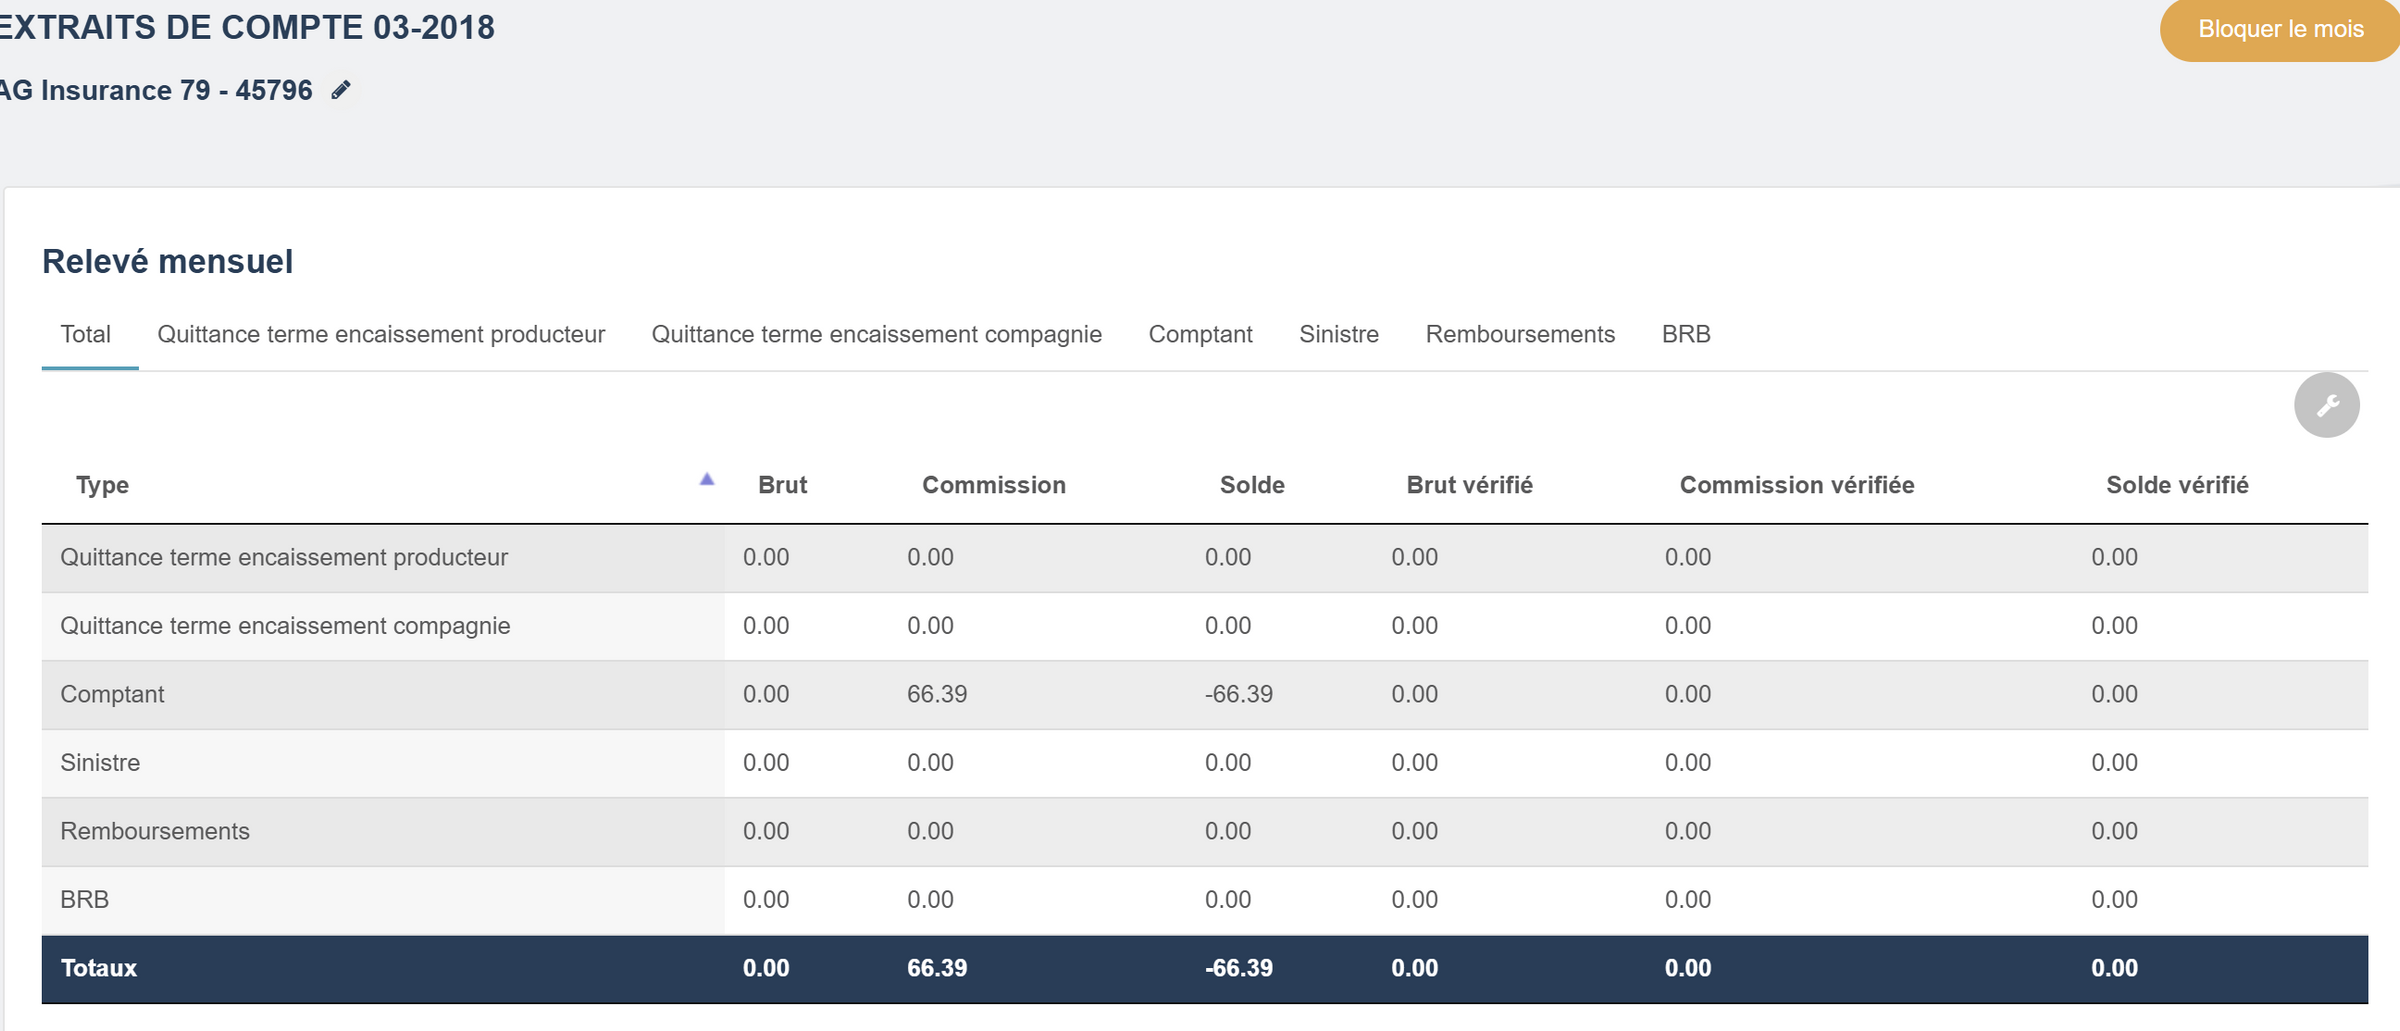Click the Brut value 0.00 in Comptant row

point(766,694)
